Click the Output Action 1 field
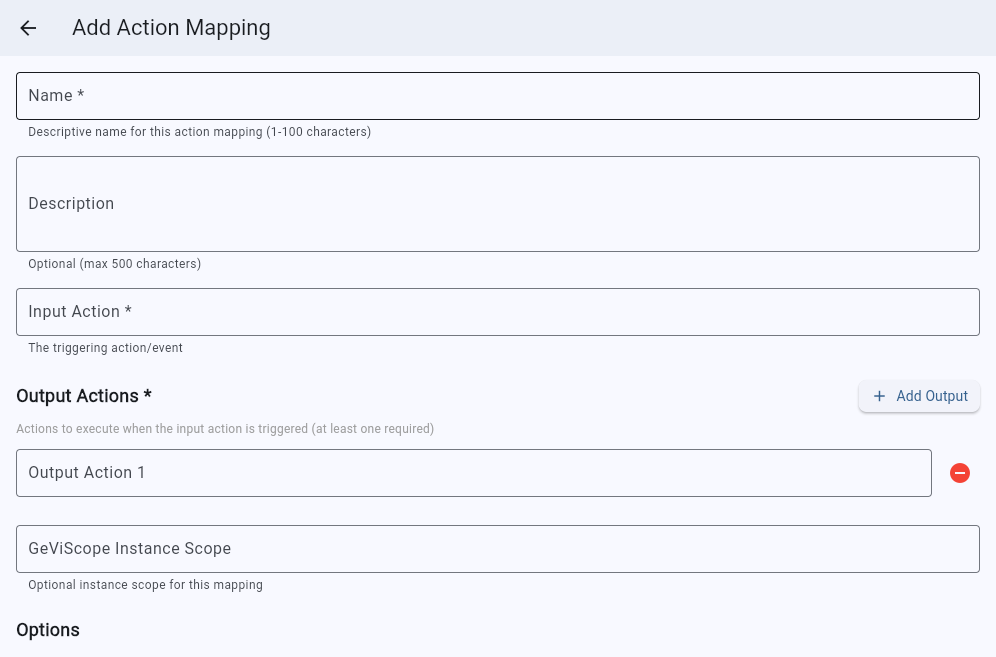 (x=473, y=473)
